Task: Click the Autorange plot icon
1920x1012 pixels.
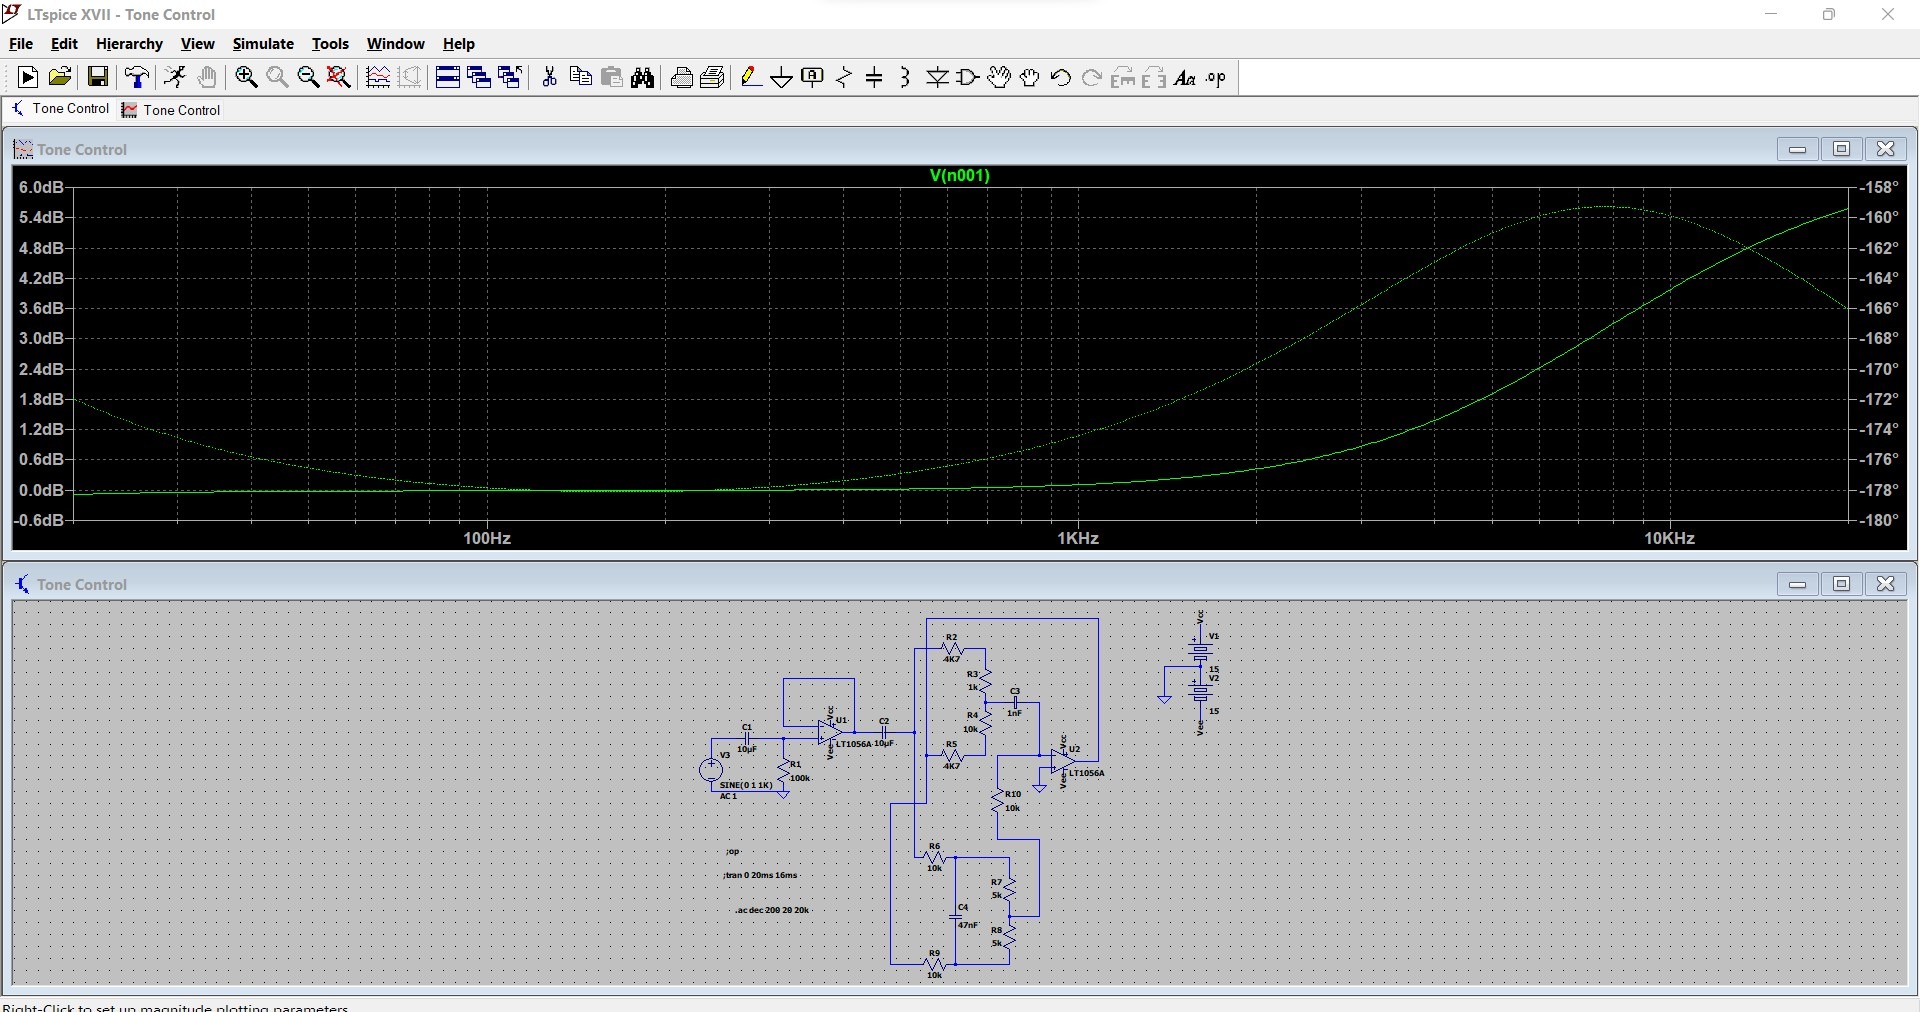Action: 378,77
